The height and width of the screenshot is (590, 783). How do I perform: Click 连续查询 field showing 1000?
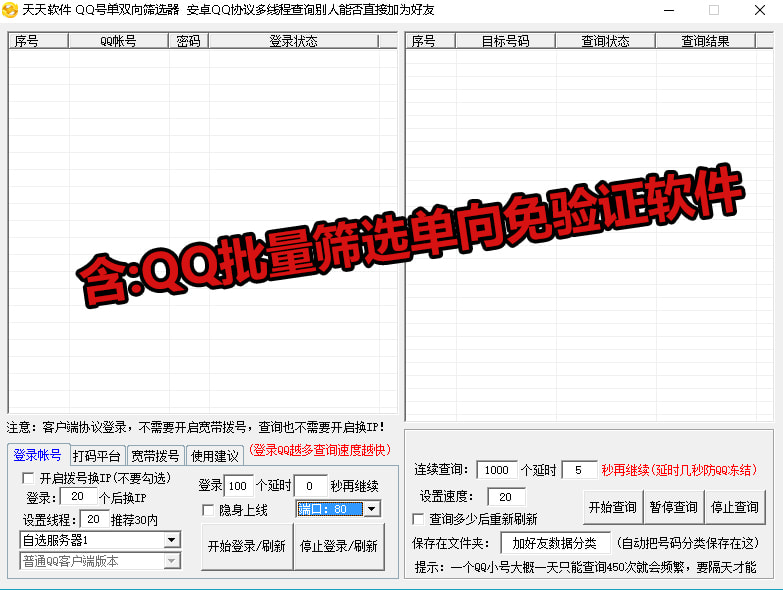tap(496, 470)
